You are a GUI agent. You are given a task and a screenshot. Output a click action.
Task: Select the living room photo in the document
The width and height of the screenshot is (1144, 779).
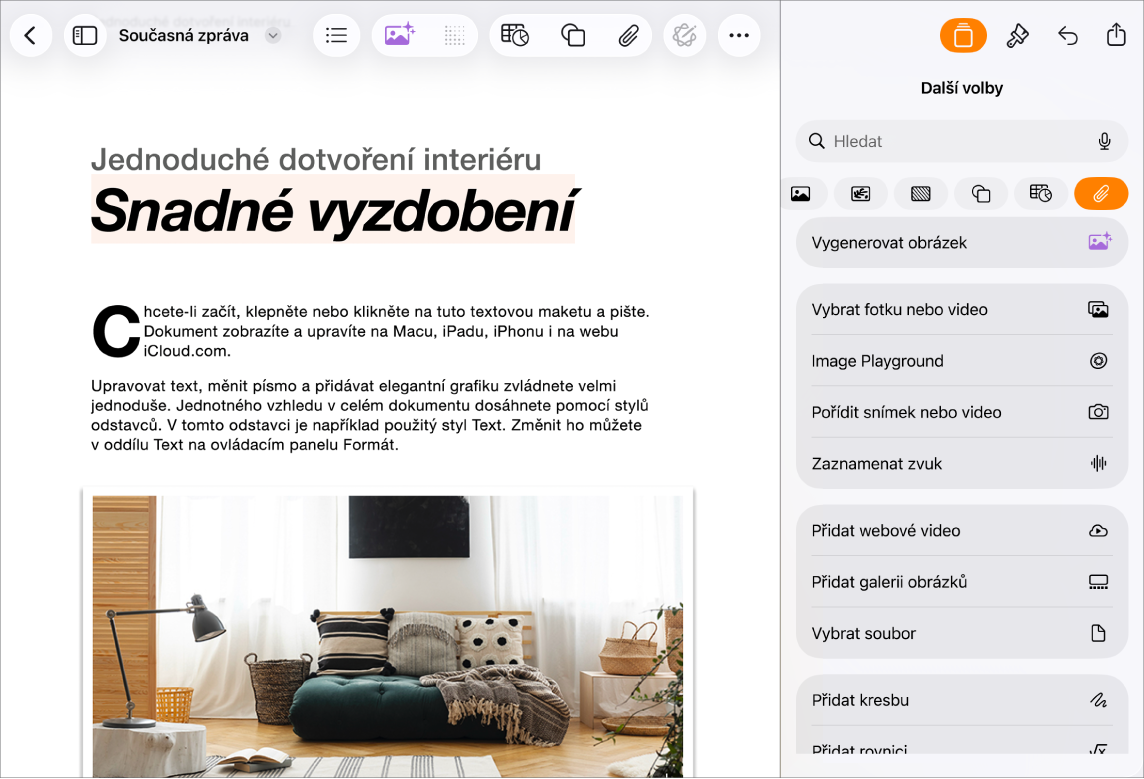pos(388,635)
